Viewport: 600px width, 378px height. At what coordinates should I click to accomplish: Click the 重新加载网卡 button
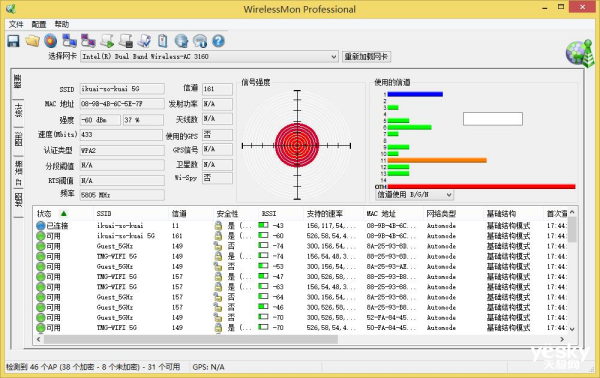366,57
